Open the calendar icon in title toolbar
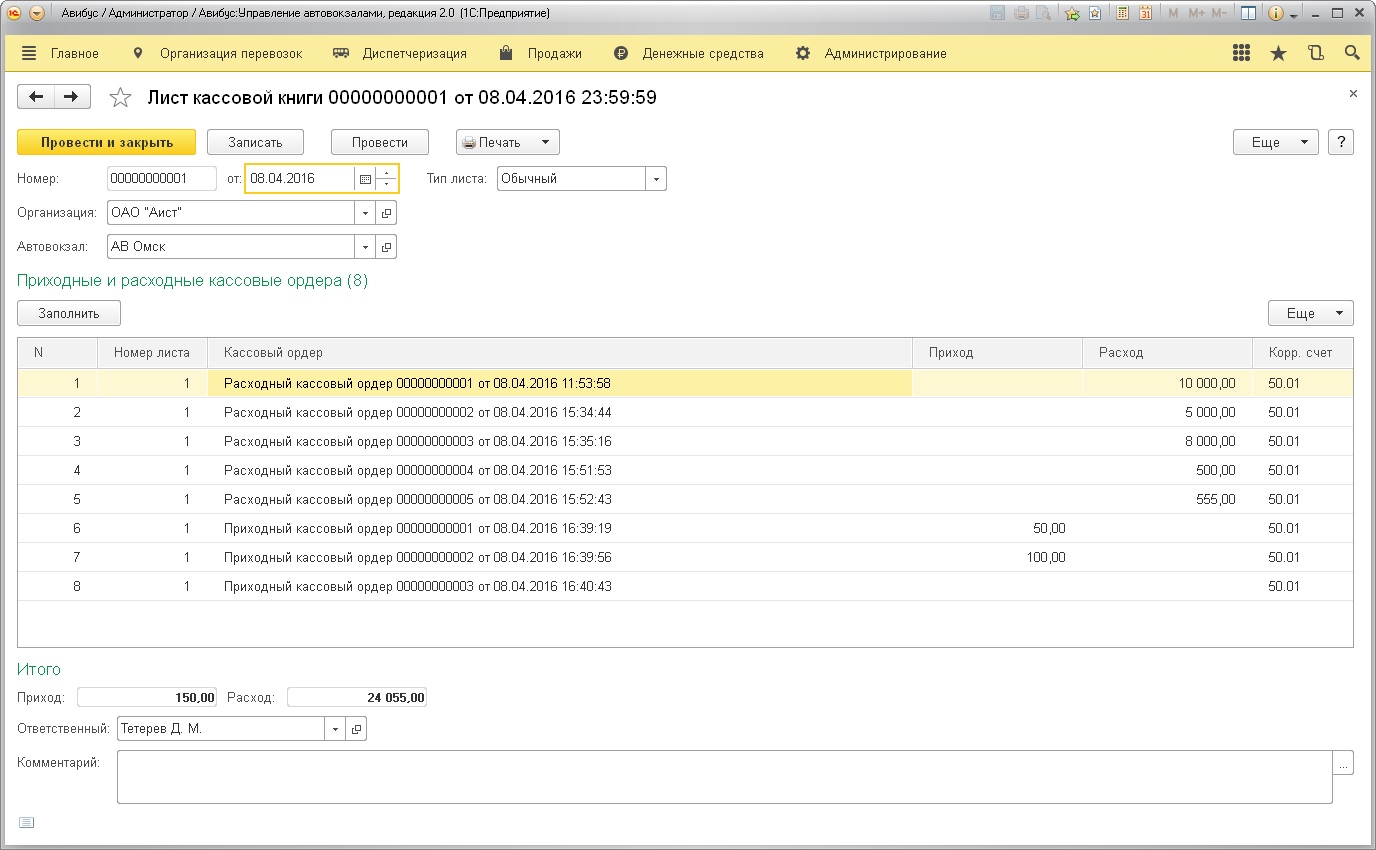 pyautogui.click(x=1145, y=14)
